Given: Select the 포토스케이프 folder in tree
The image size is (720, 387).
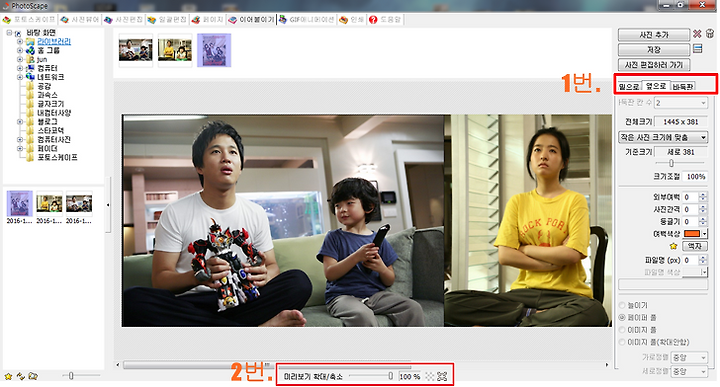Looking at the screenshot, I should 57,157.
